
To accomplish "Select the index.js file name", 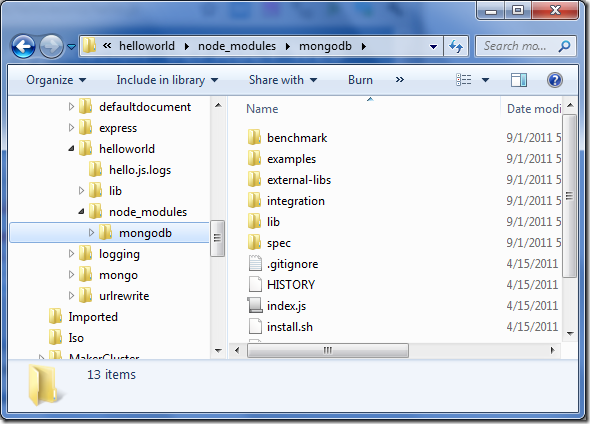I will click(286, 306).
